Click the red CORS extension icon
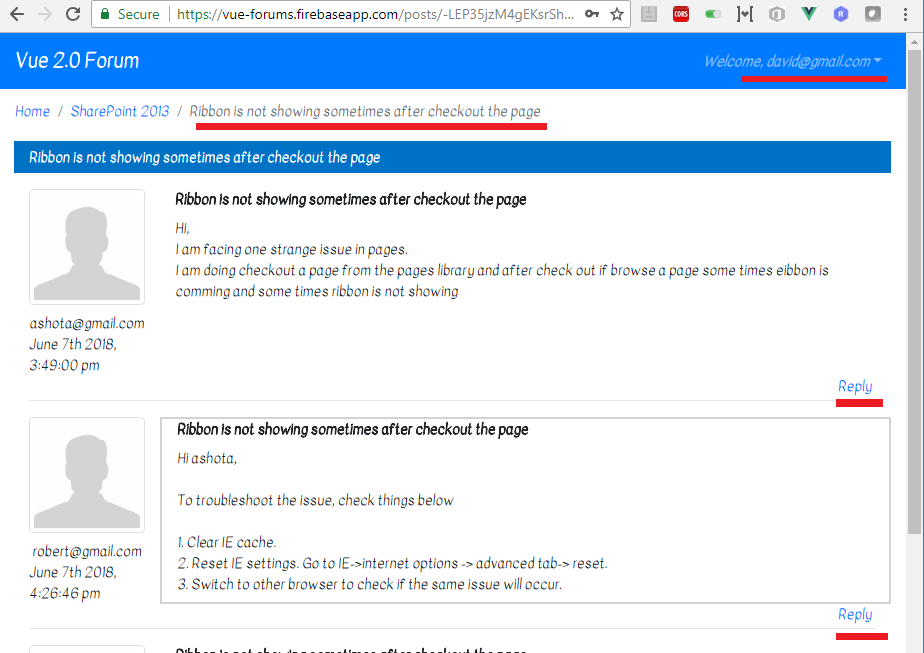 click(x=681, y=14)
